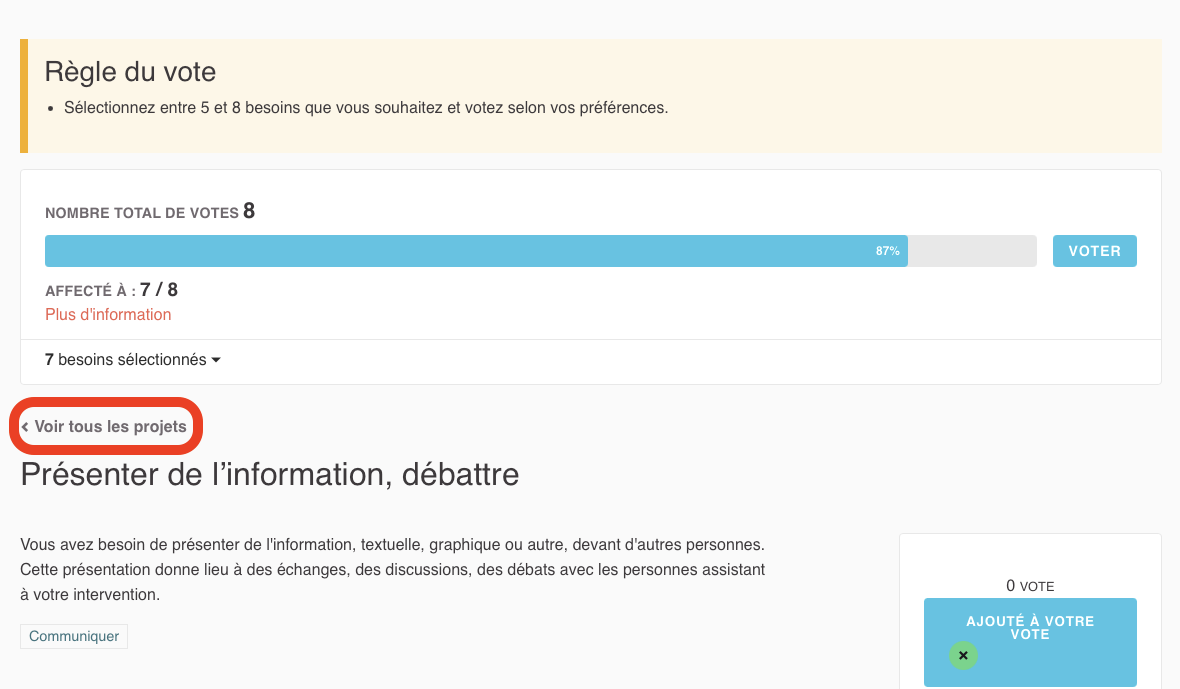1180x689 pixels.
Task: Click the 'AFFECTÉ À : 7 / 8' counter
Action: pos(111,289)
